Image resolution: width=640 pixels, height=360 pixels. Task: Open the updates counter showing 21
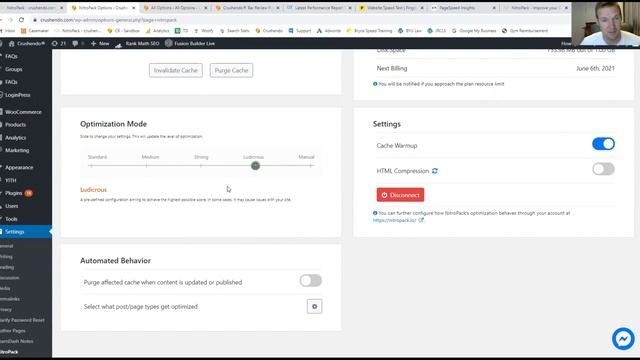[x=59, y=43]
